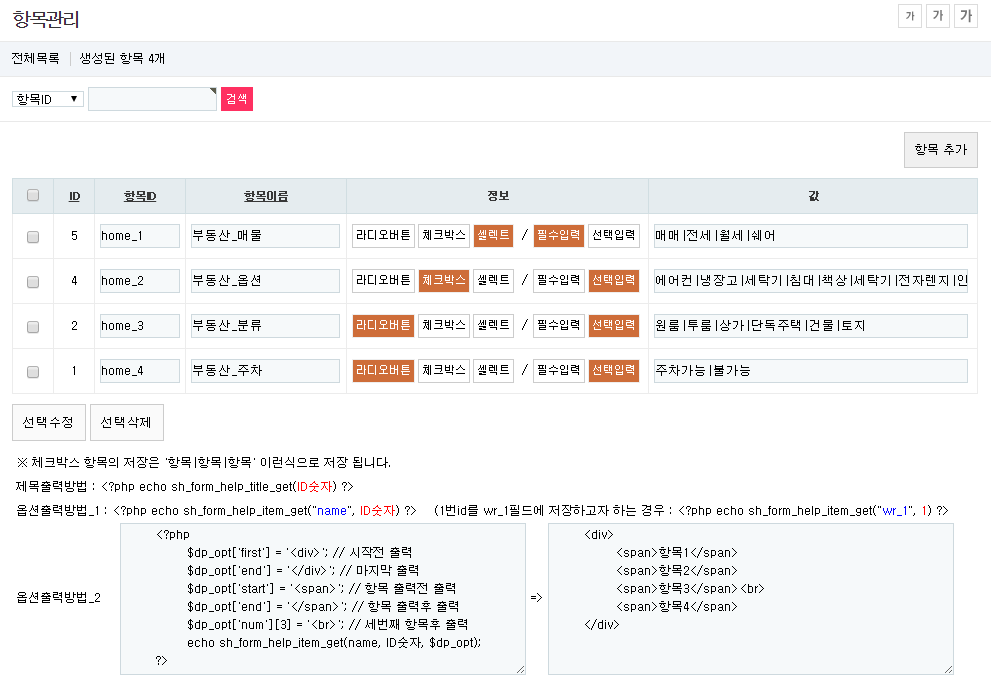This screenshot has width=991, height=692.
Task: Set home_4 row to 필수입력
Action: click(x=558, y=371)
